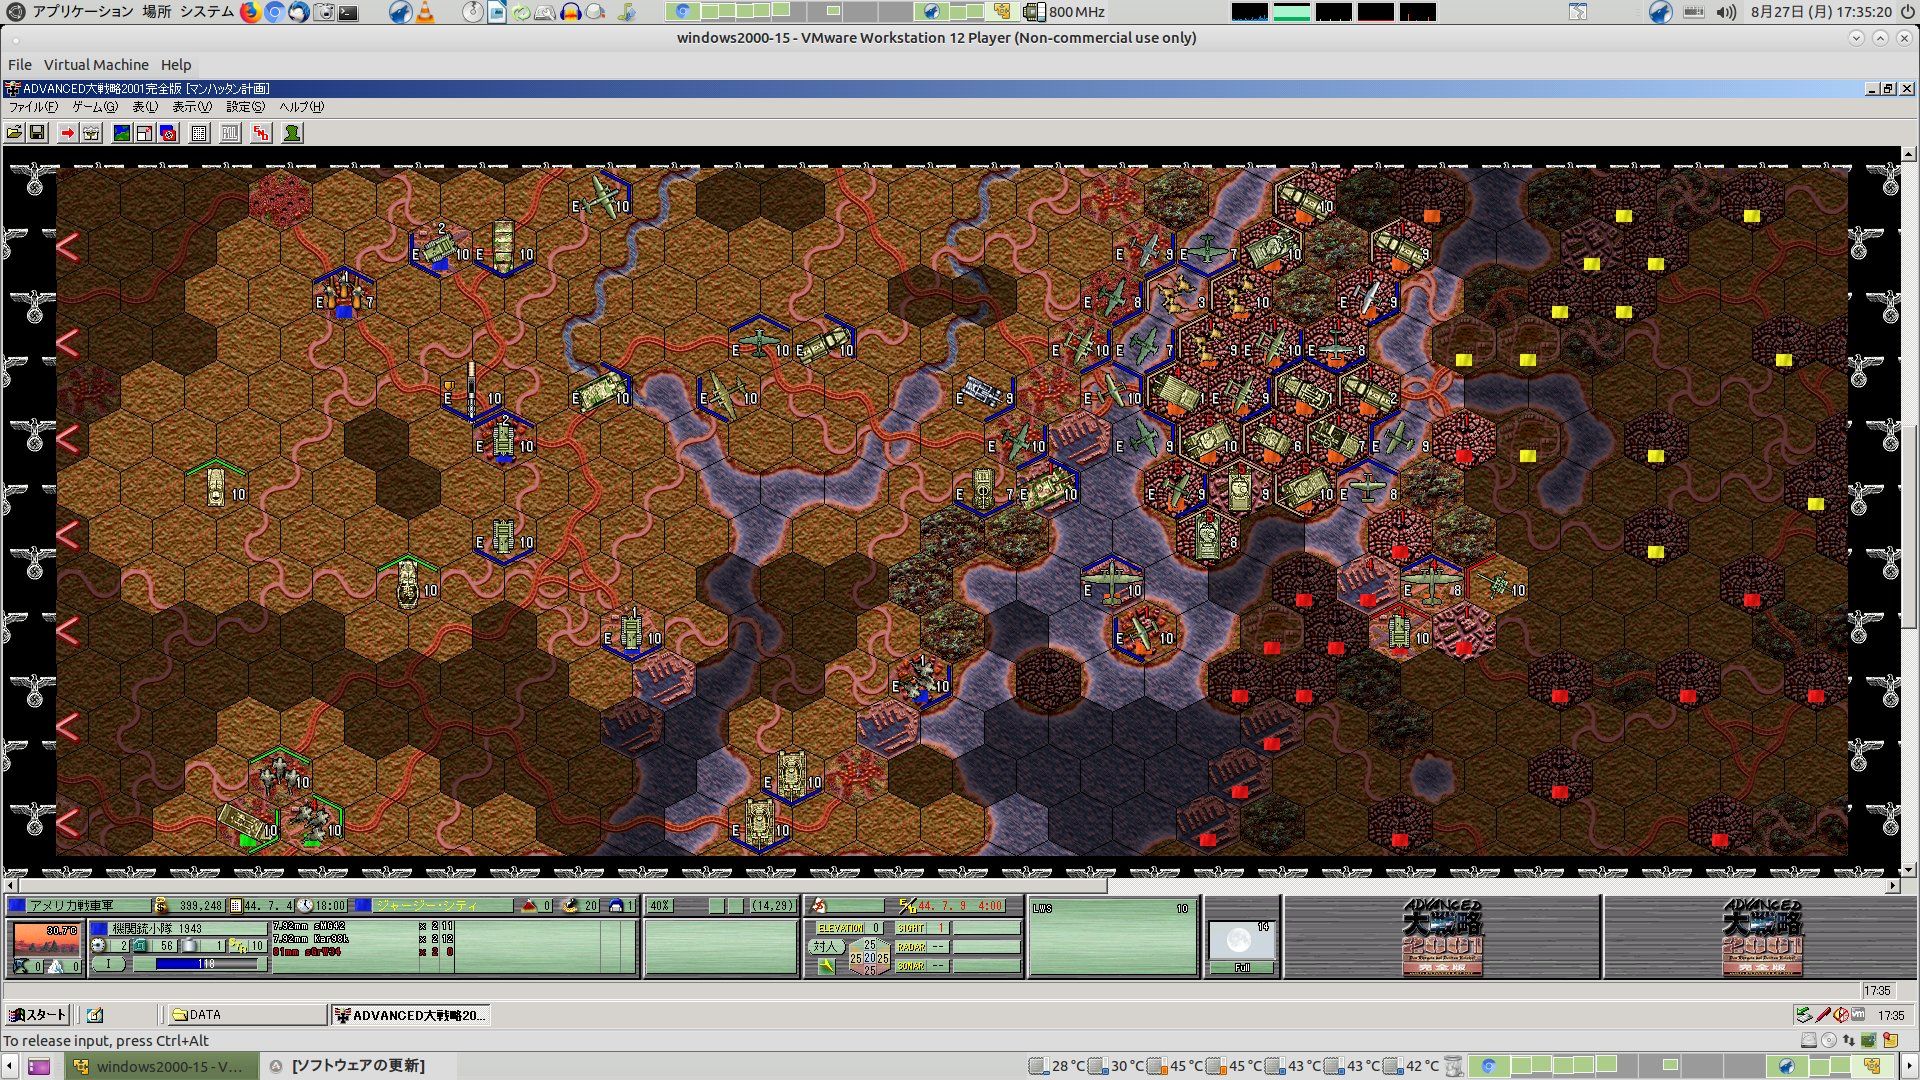
Task: Click the red END turn toolbar icon
Action: click(x=261, y=133)
